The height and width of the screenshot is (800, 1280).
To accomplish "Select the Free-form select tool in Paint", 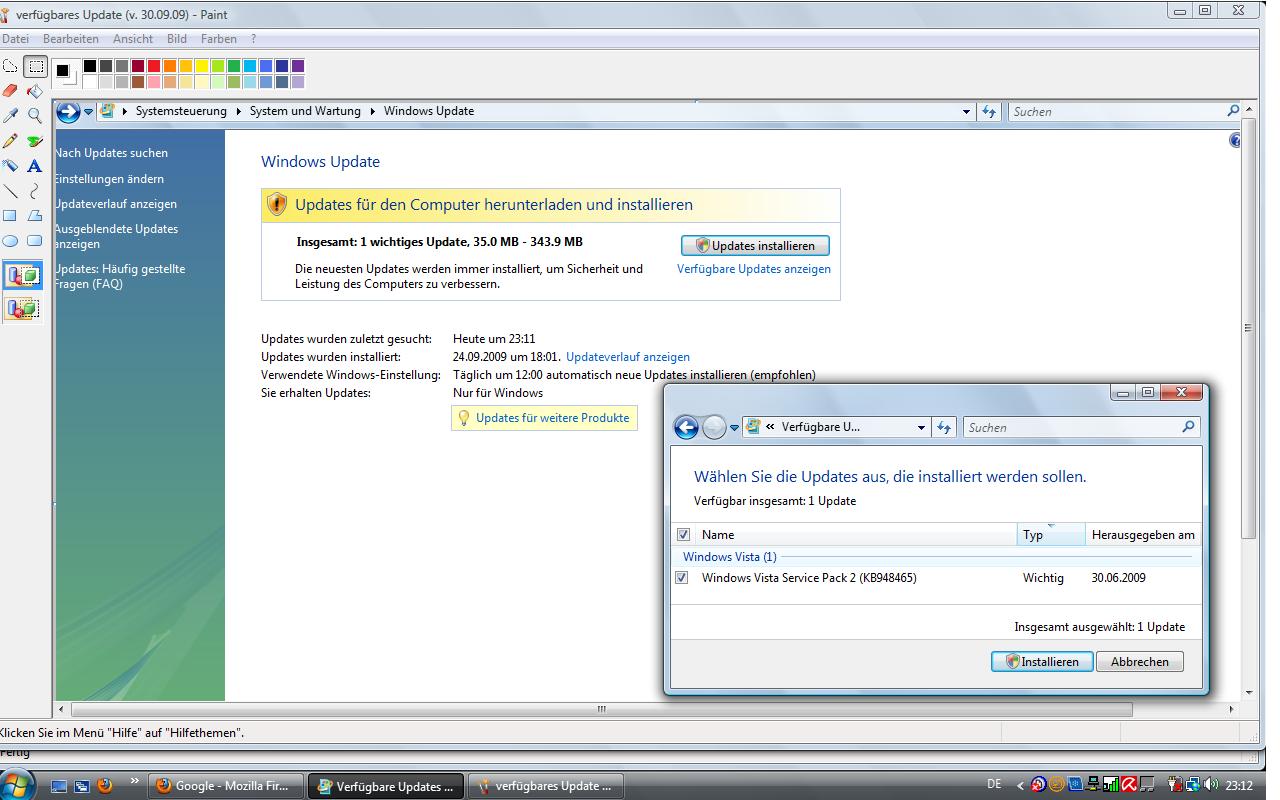I will point(10,67).
